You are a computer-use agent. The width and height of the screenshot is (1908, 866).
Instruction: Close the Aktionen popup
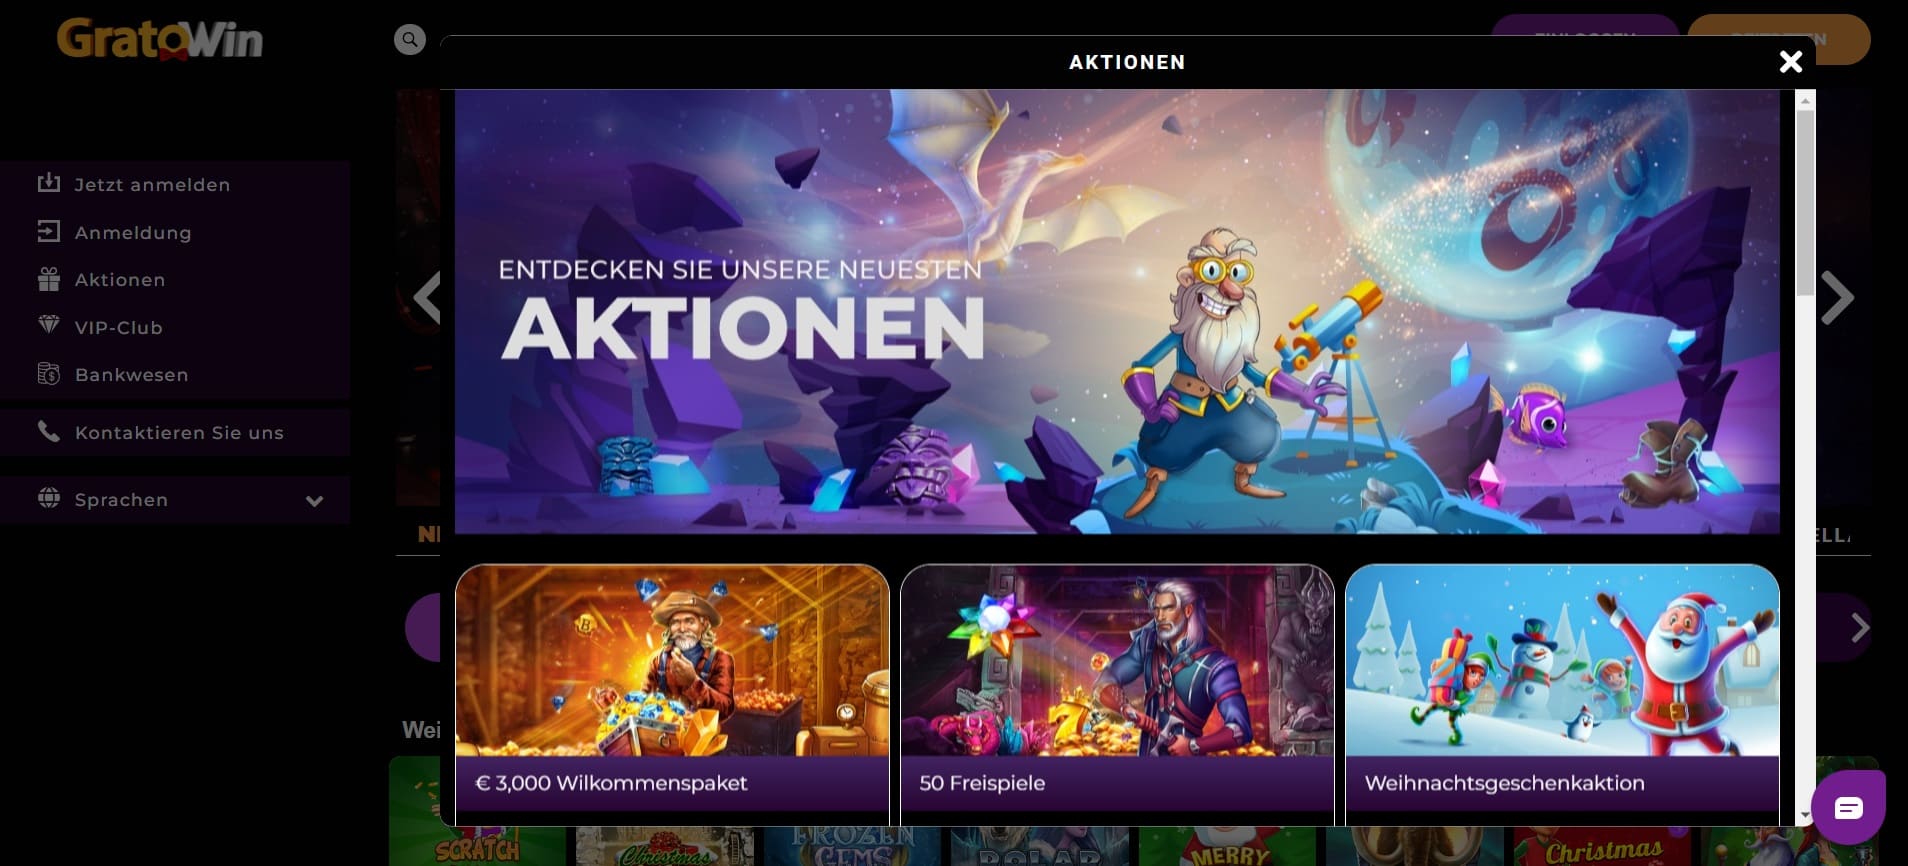click(x=1791, y=62)
